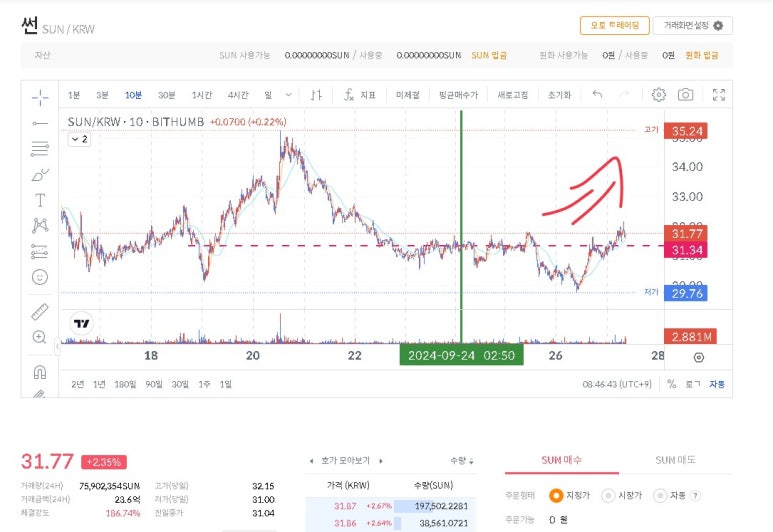The image size is (773, 532).
Task: Toggle percent scale mode
Action: tap(671, 384)
